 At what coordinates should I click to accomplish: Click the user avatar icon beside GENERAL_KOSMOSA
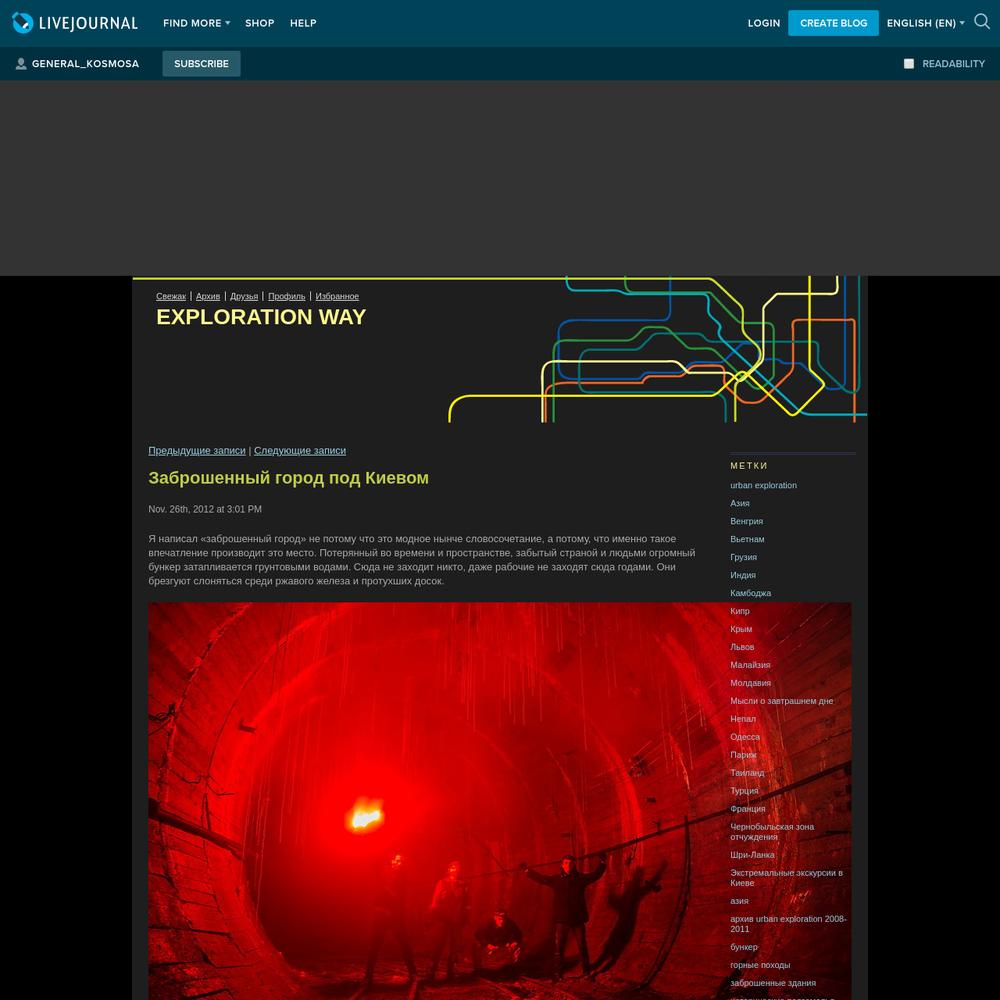[21, 64]
